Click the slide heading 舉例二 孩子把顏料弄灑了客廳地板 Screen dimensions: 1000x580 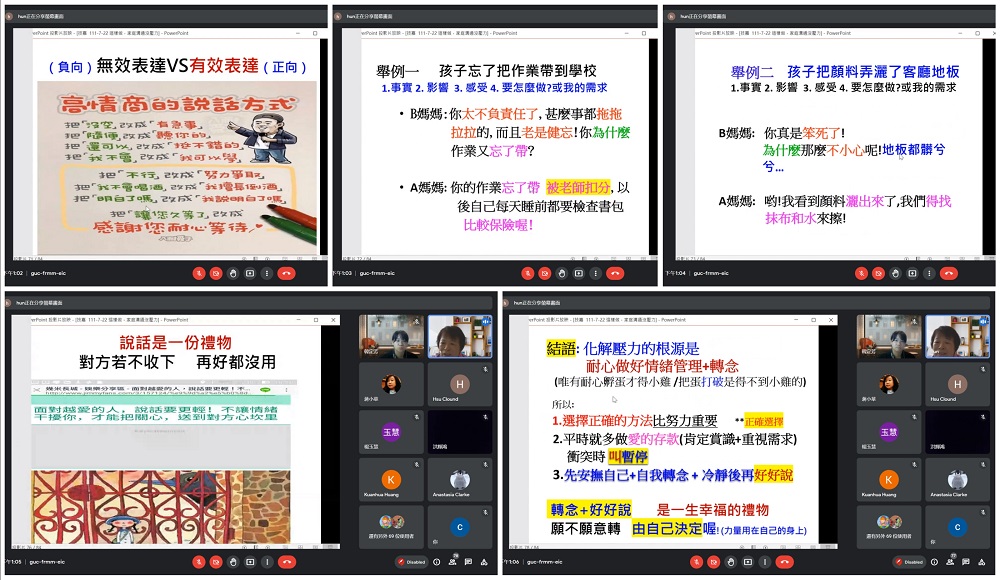pos(845,71)
